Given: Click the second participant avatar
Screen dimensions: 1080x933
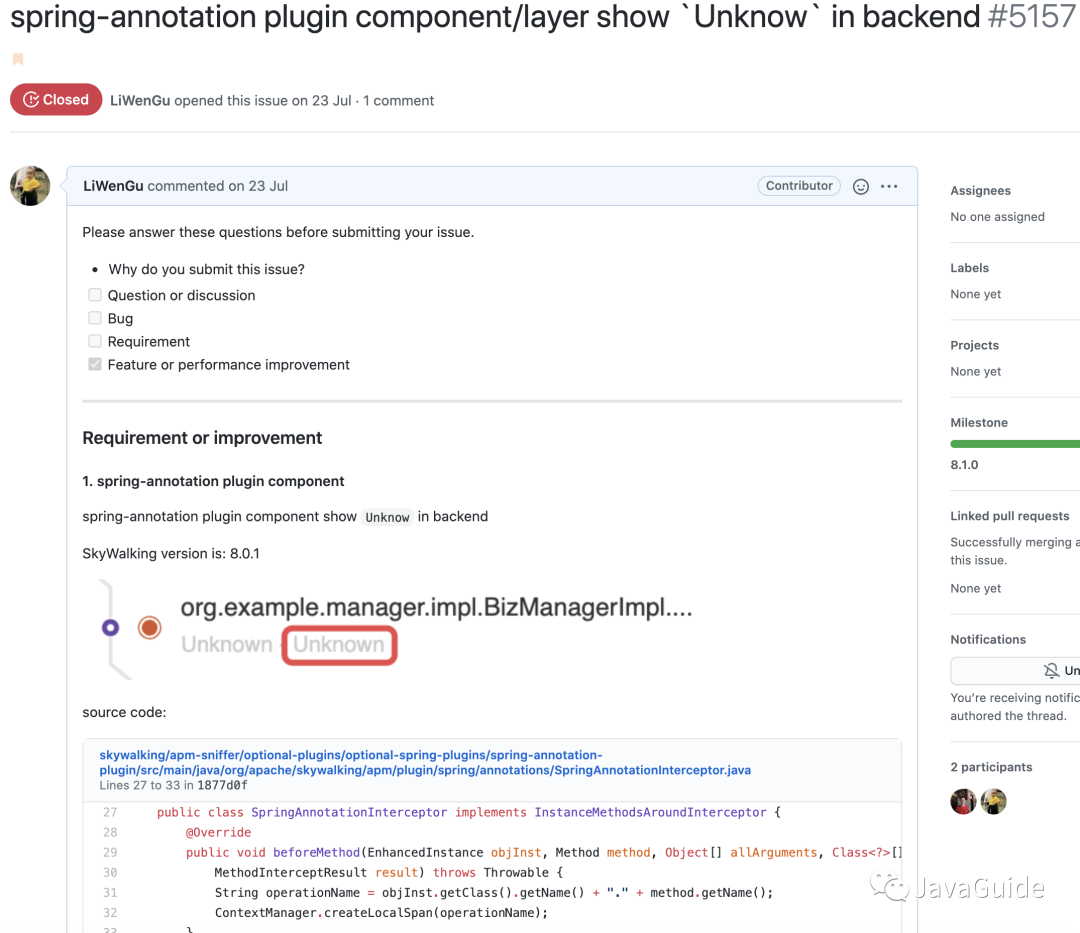Looking at the screenshot, I should pyautogui.click(x=993, y=801).
